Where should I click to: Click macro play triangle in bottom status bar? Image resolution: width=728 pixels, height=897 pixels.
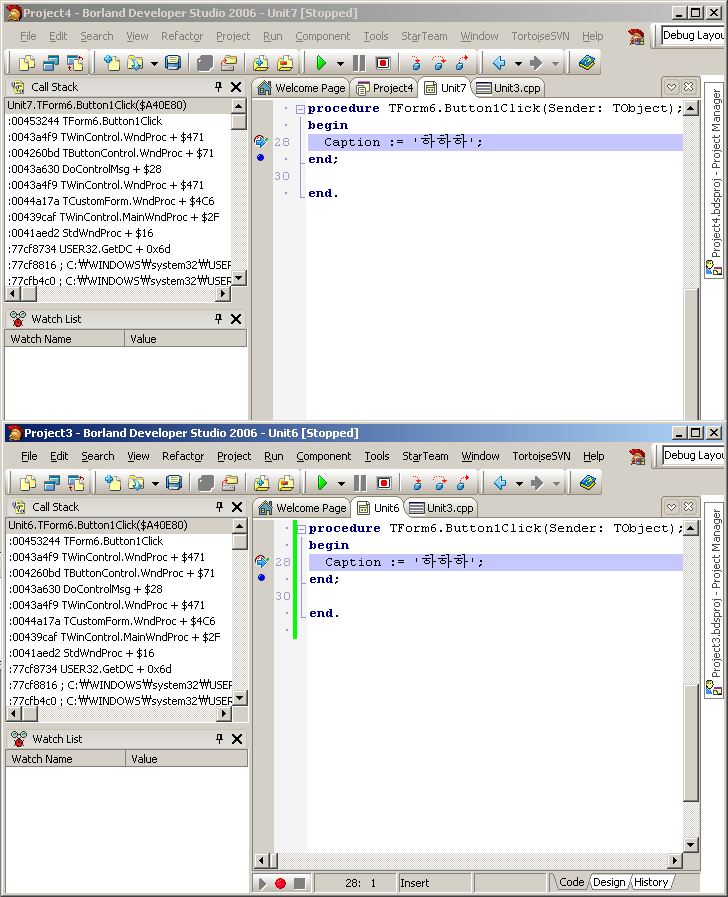point(263,883)
